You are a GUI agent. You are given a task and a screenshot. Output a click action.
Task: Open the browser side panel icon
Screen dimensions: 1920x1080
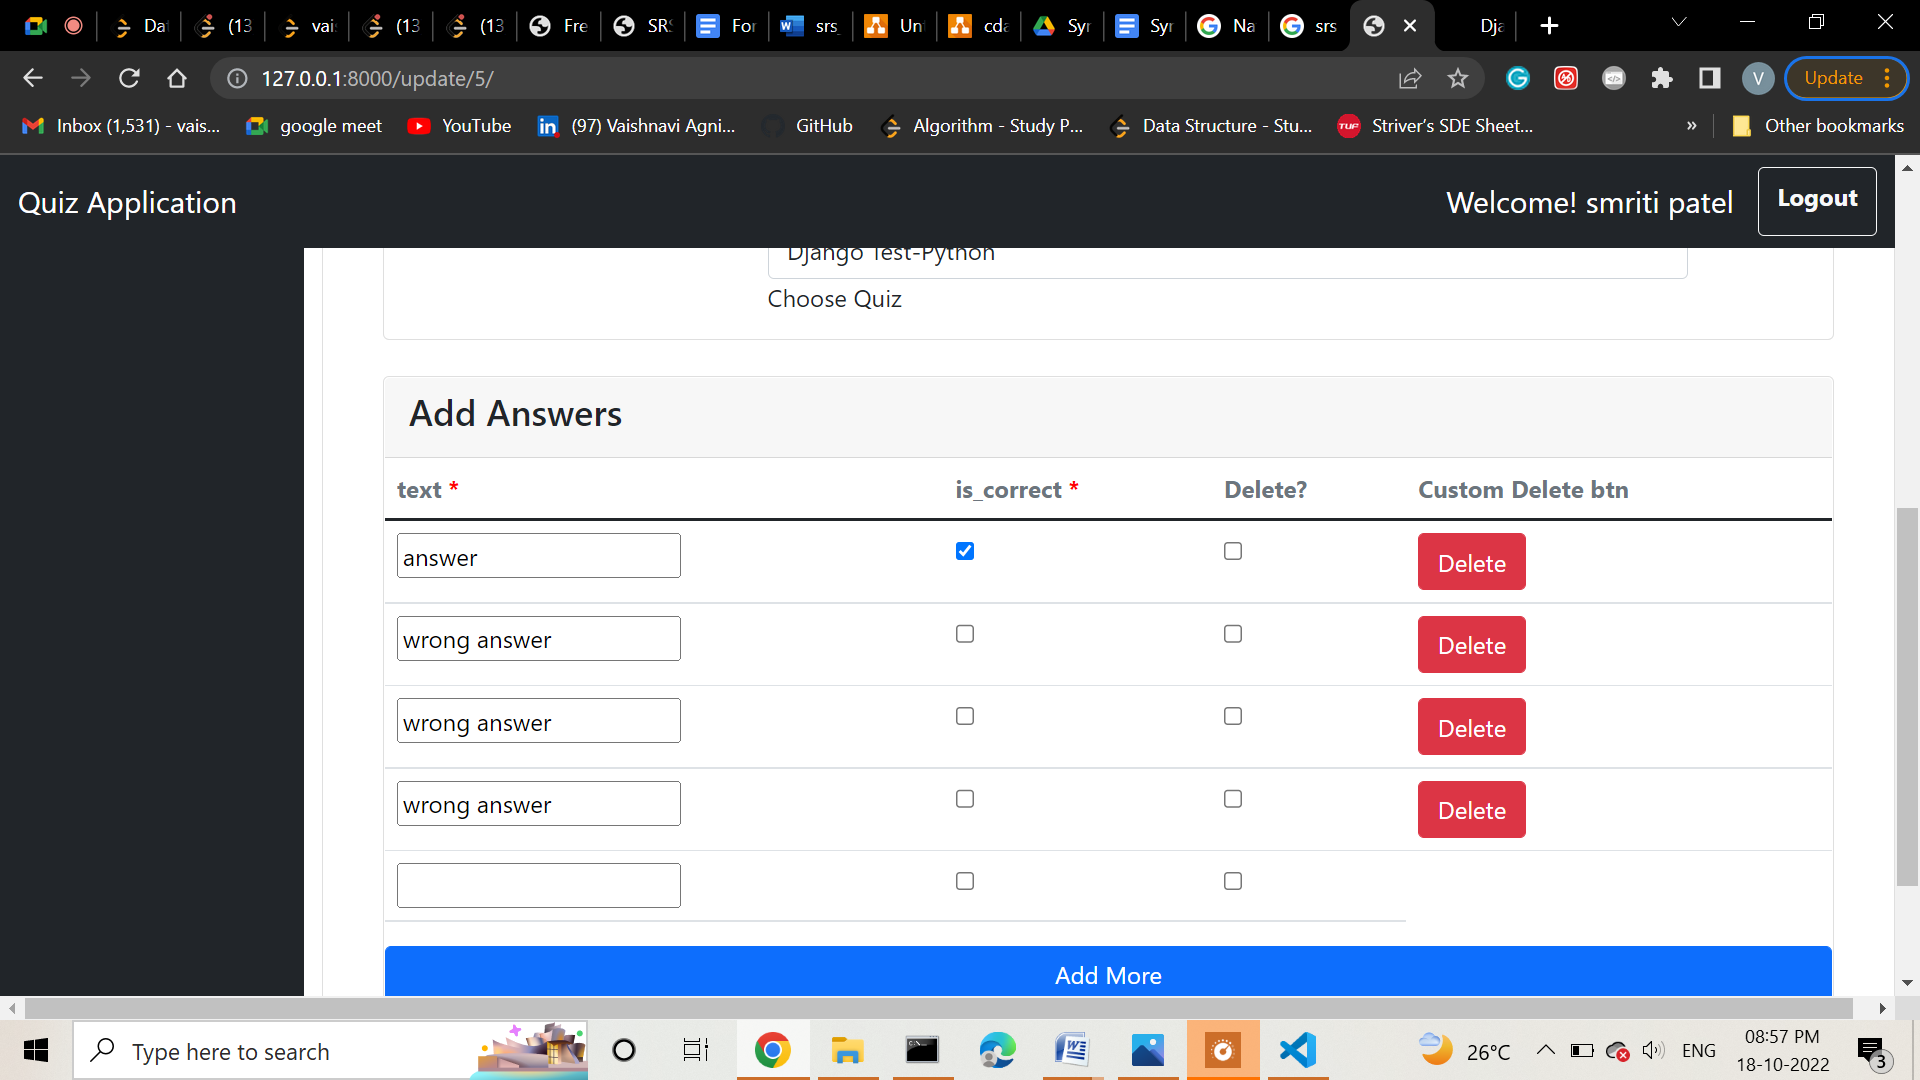point(1710,78)
